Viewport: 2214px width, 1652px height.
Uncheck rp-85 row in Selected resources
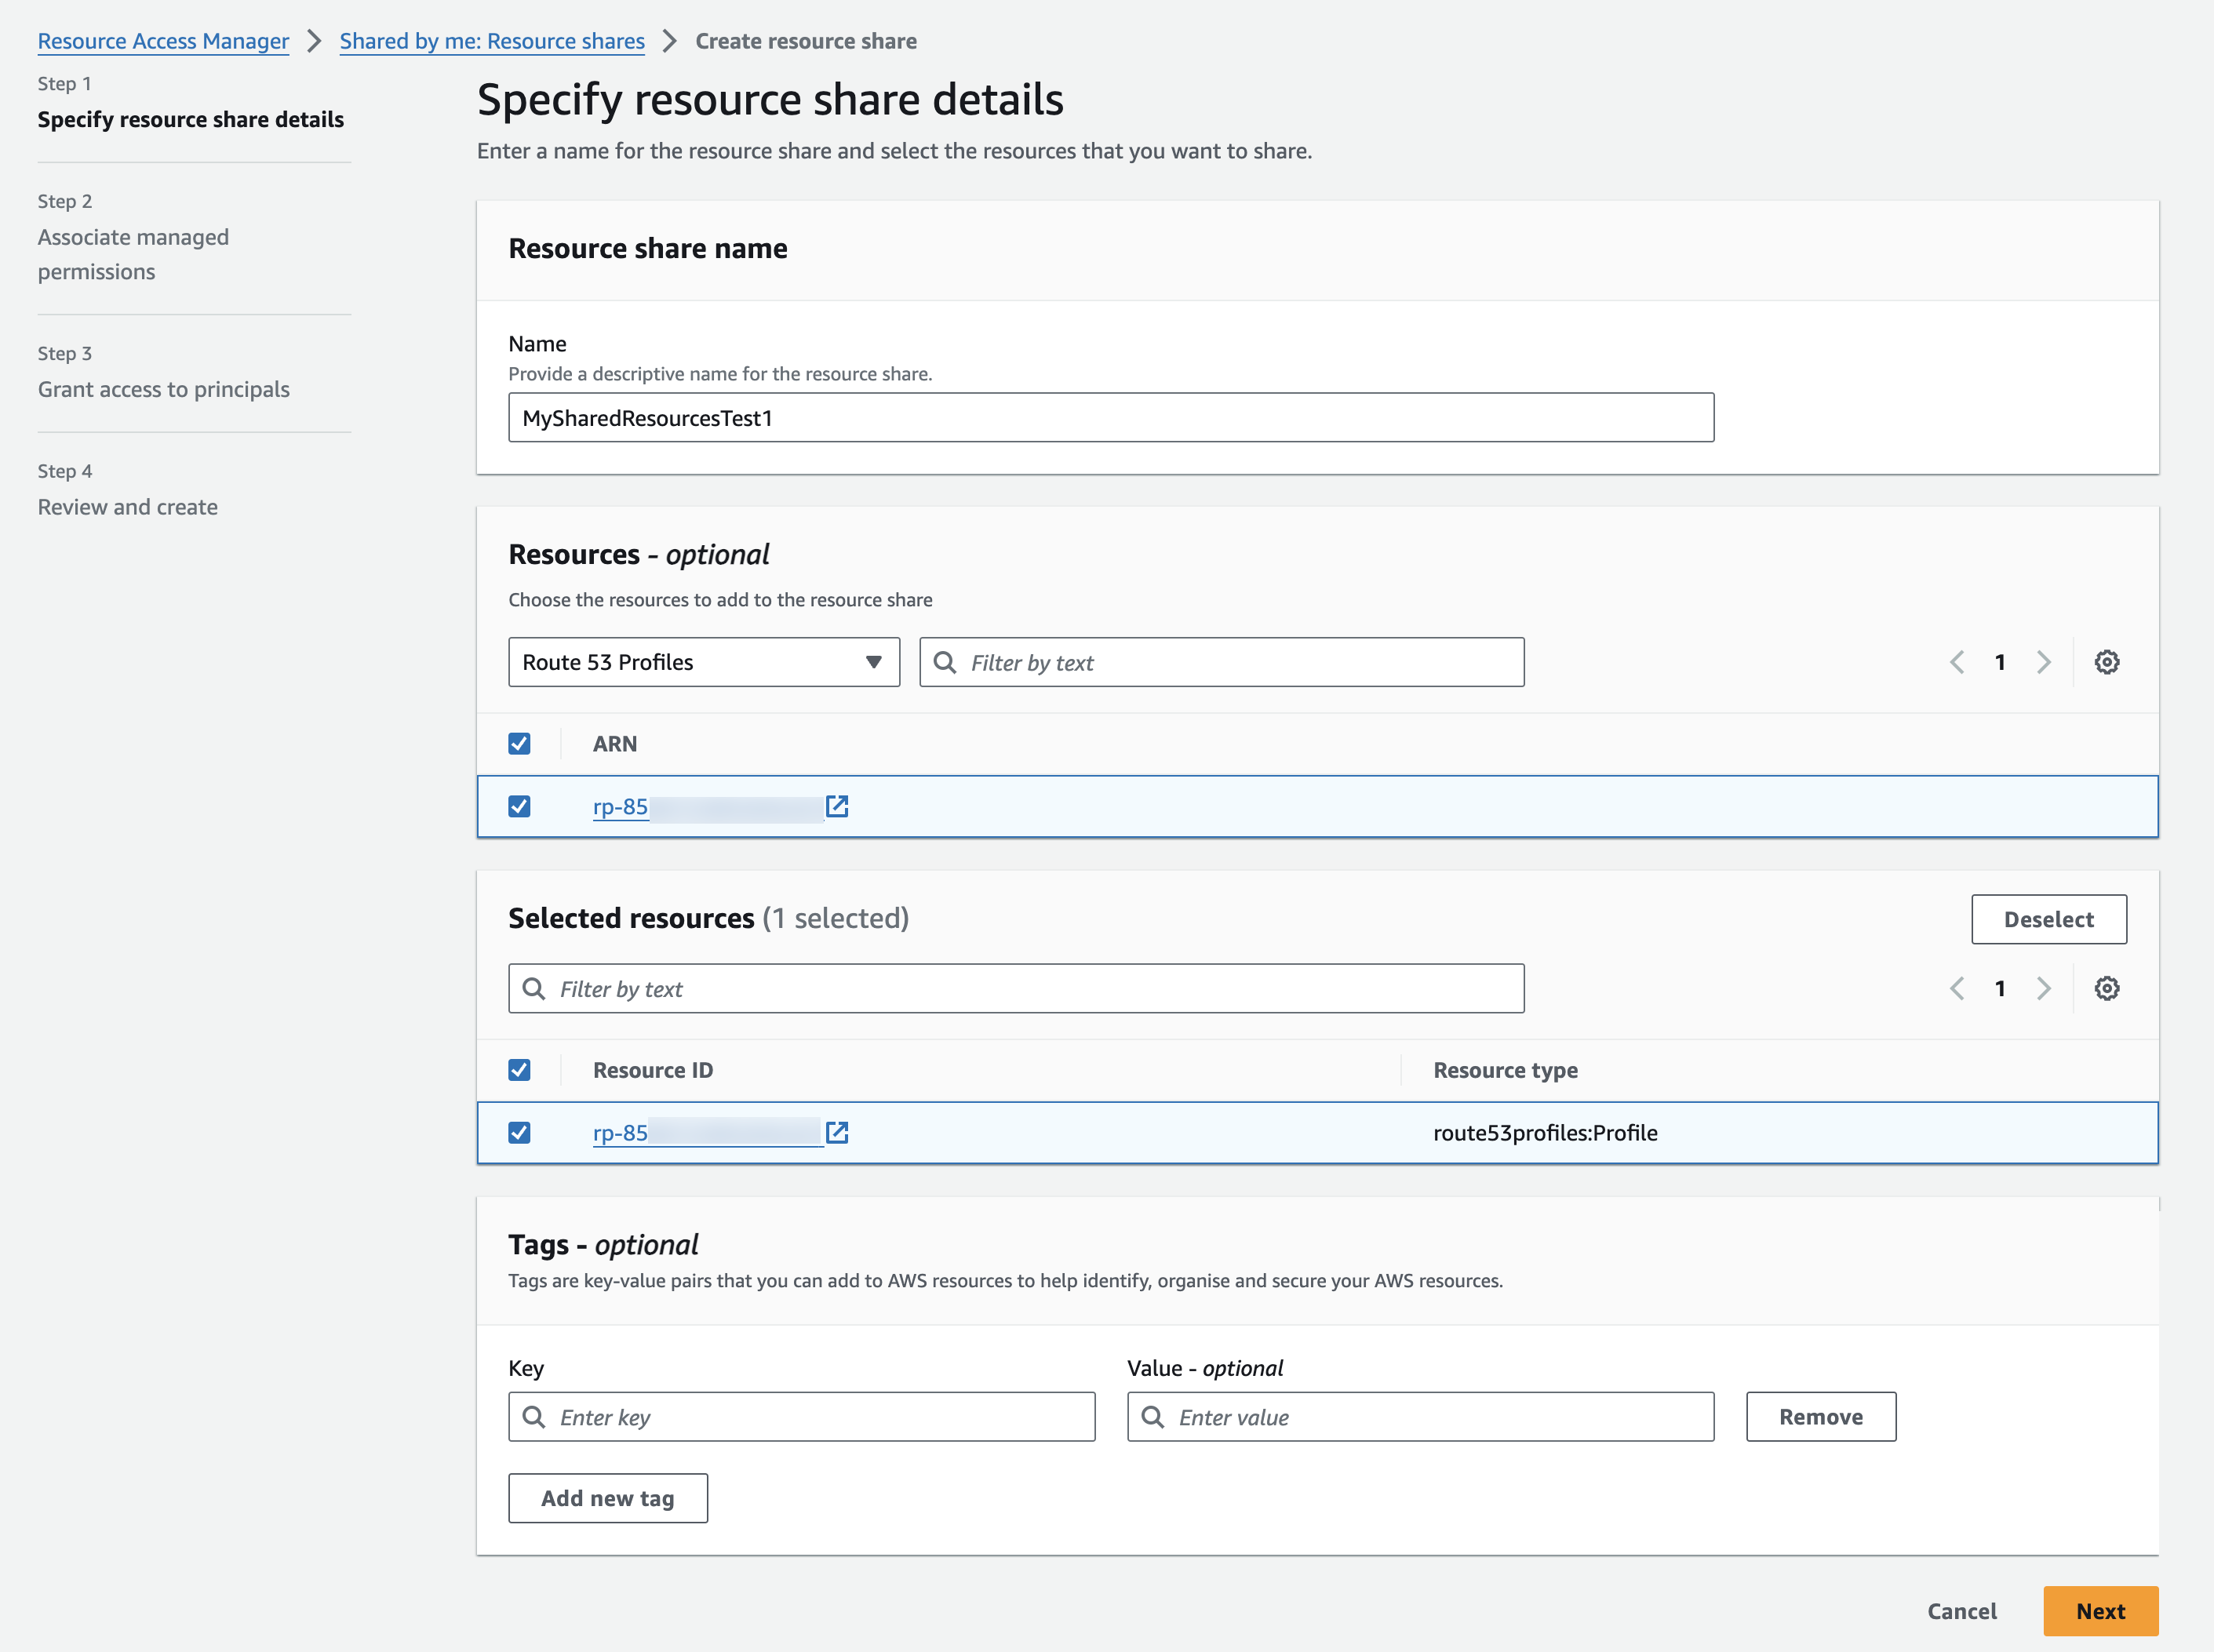coord(519,1132)
